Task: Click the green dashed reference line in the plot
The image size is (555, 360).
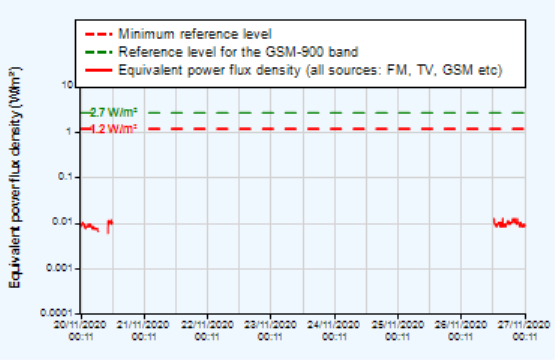Action: pyautogui.click(x=336, y=113)
